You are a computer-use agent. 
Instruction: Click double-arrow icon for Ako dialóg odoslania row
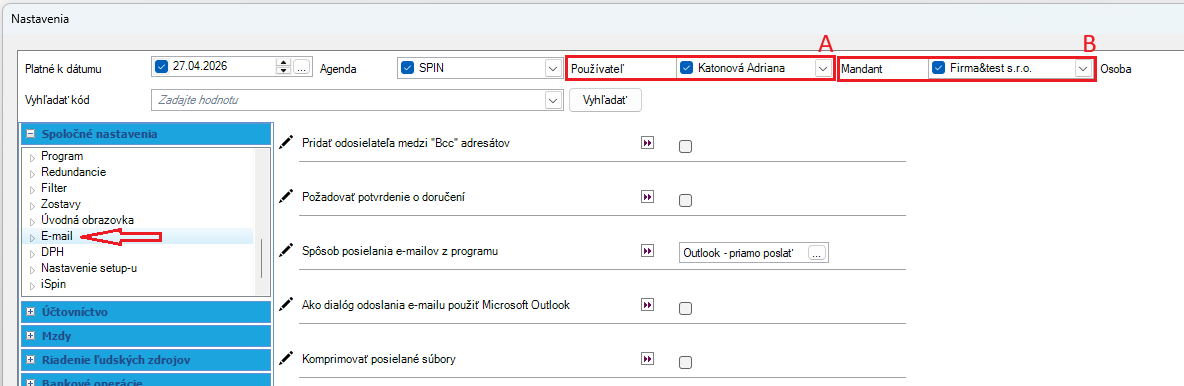(x=646, y=304)
